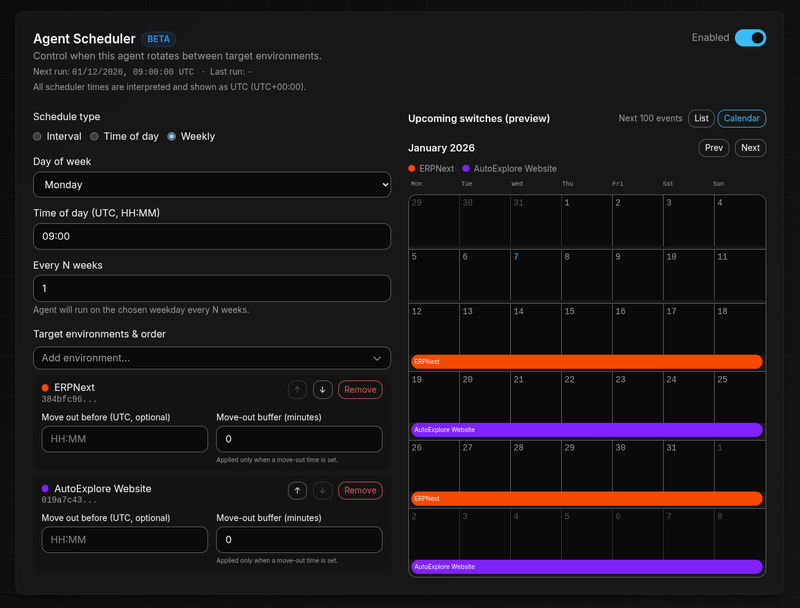
Task: Click the Every N weeks input box
Action: click(x=212, y=288)
